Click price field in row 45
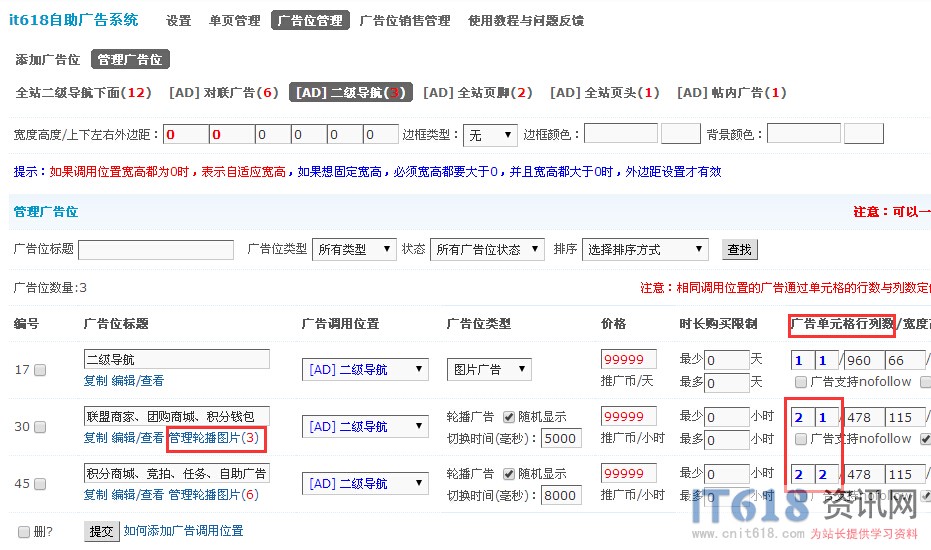The height and width of the screenshot is (550, 931). pos(629,473)
